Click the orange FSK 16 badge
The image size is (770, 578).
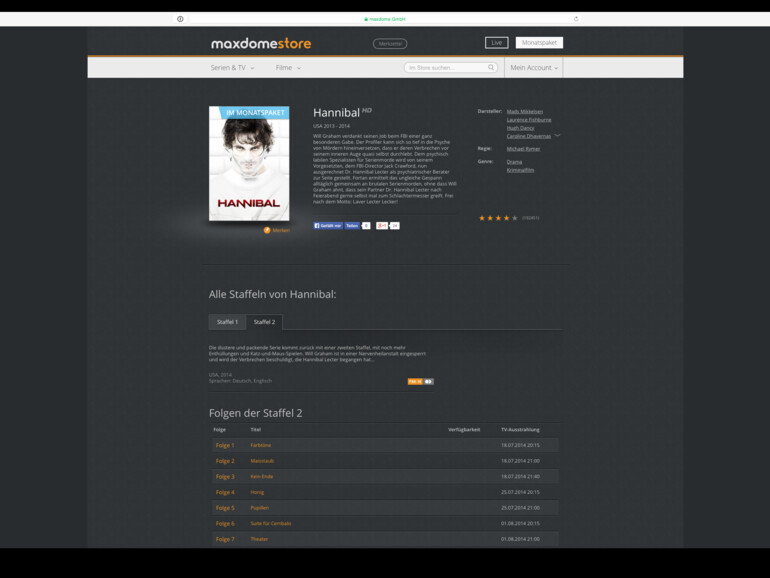pos(415,382)
